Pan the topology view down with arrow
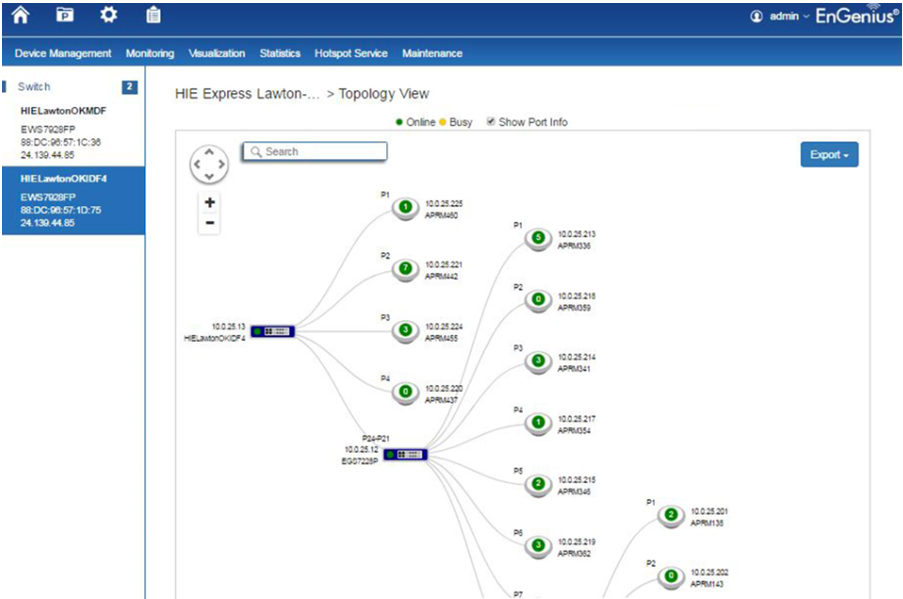The width and height of the screenshot is (903, 599). (x=209, y=176)
